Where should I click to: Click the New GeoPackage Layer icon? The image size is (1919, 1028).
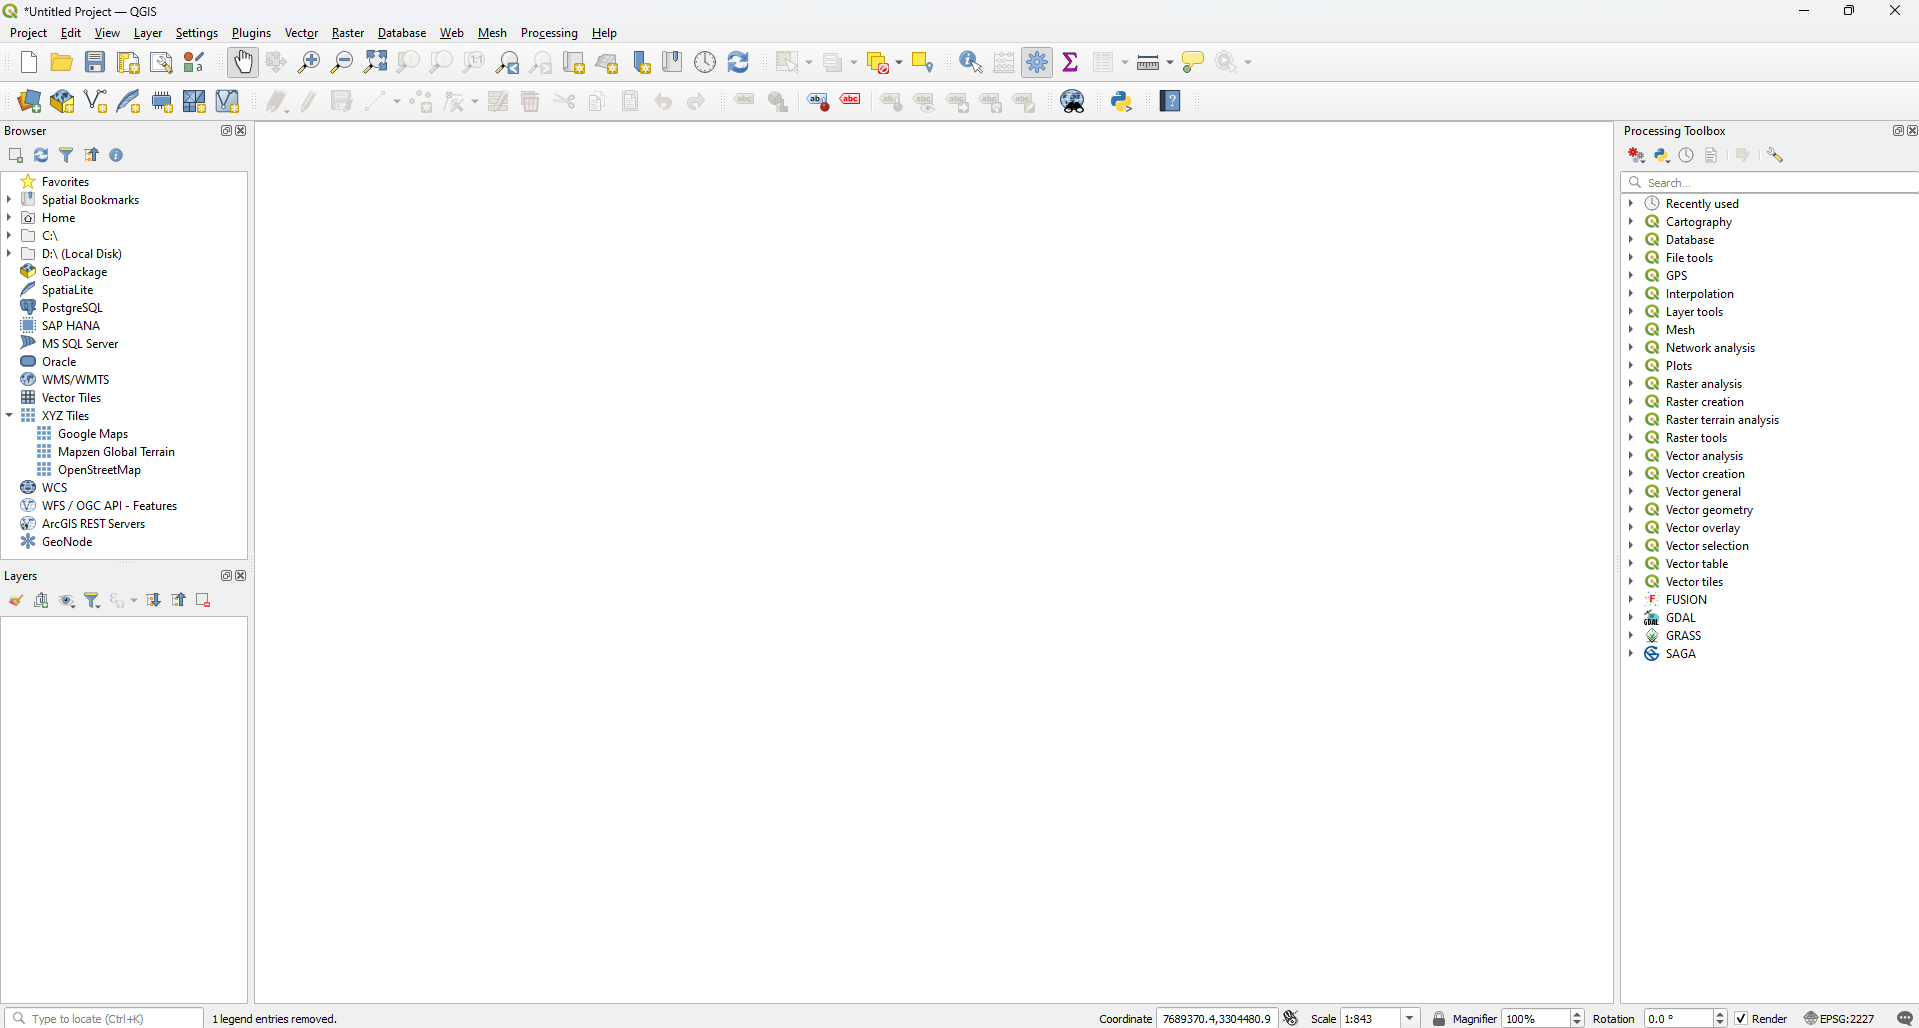pos(62,101)
